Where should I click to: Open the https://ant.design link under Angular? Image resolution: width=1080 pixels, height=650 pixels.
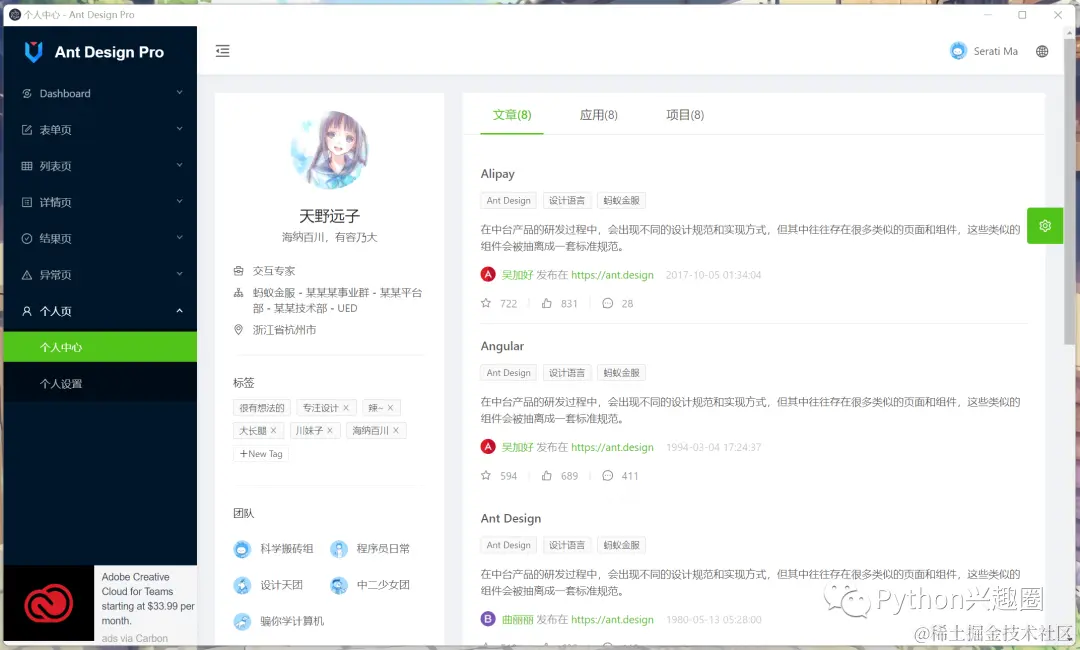(x=613, y=446)
